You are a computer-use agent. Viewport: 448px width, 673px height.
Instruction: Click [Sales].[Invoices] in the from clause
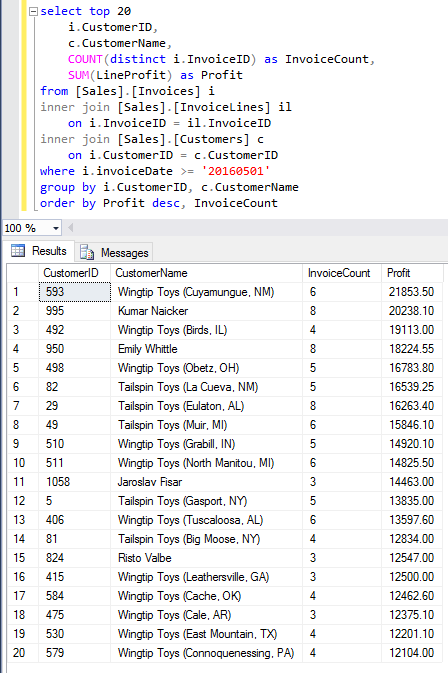pos(138,91)
